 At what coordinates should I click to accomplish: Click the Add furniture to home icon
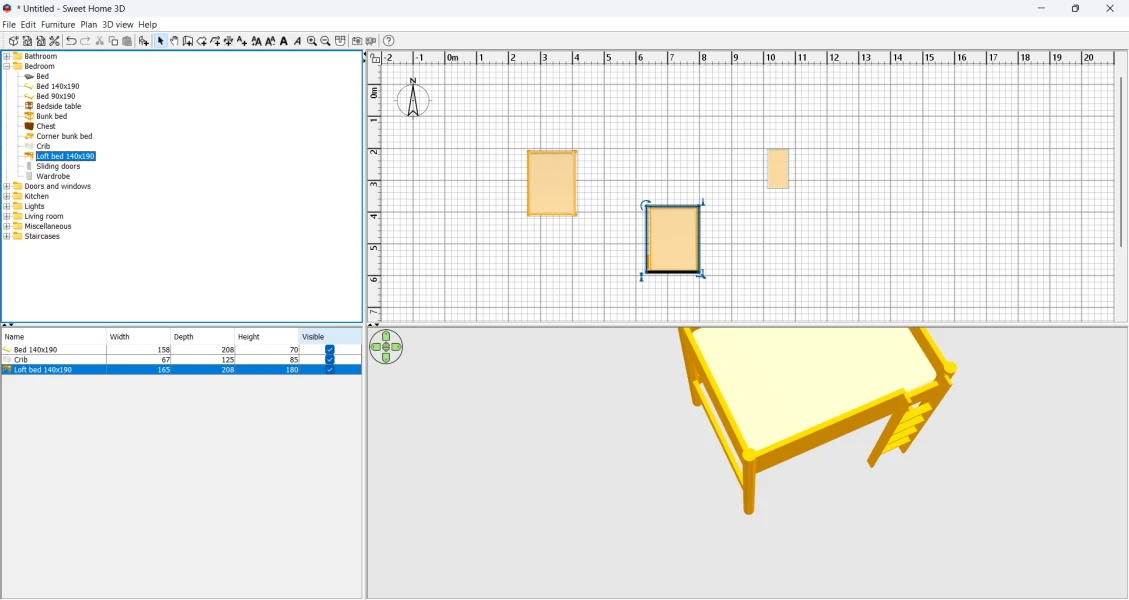coord(144,41)
